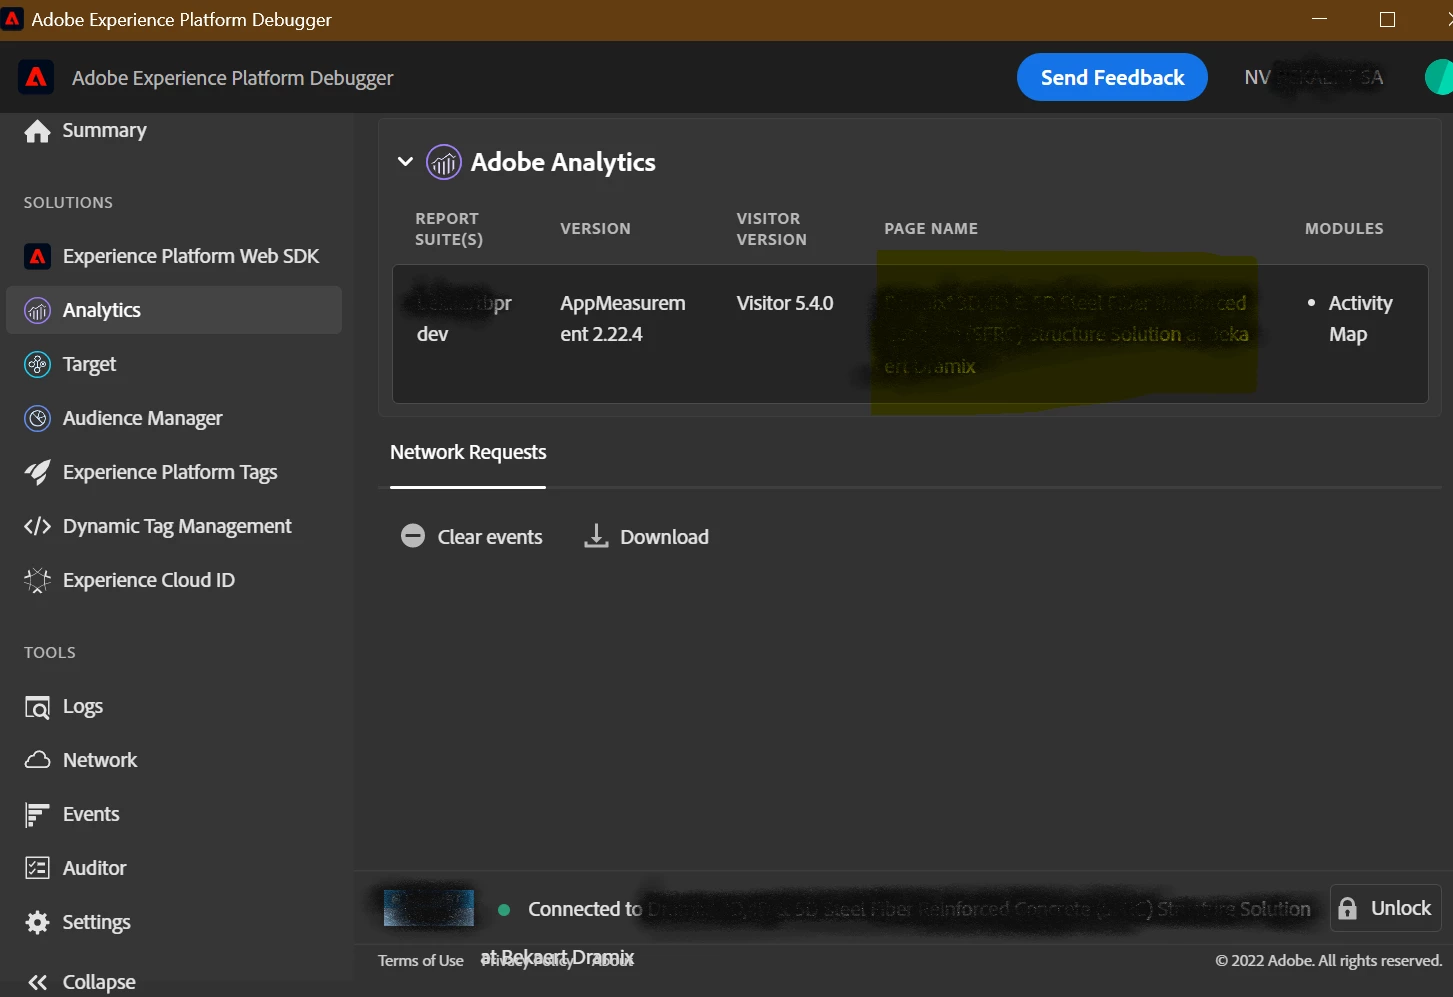Click the Unlock padlock icon
The image size is (1453, 997).
[x=1348, y=908]
